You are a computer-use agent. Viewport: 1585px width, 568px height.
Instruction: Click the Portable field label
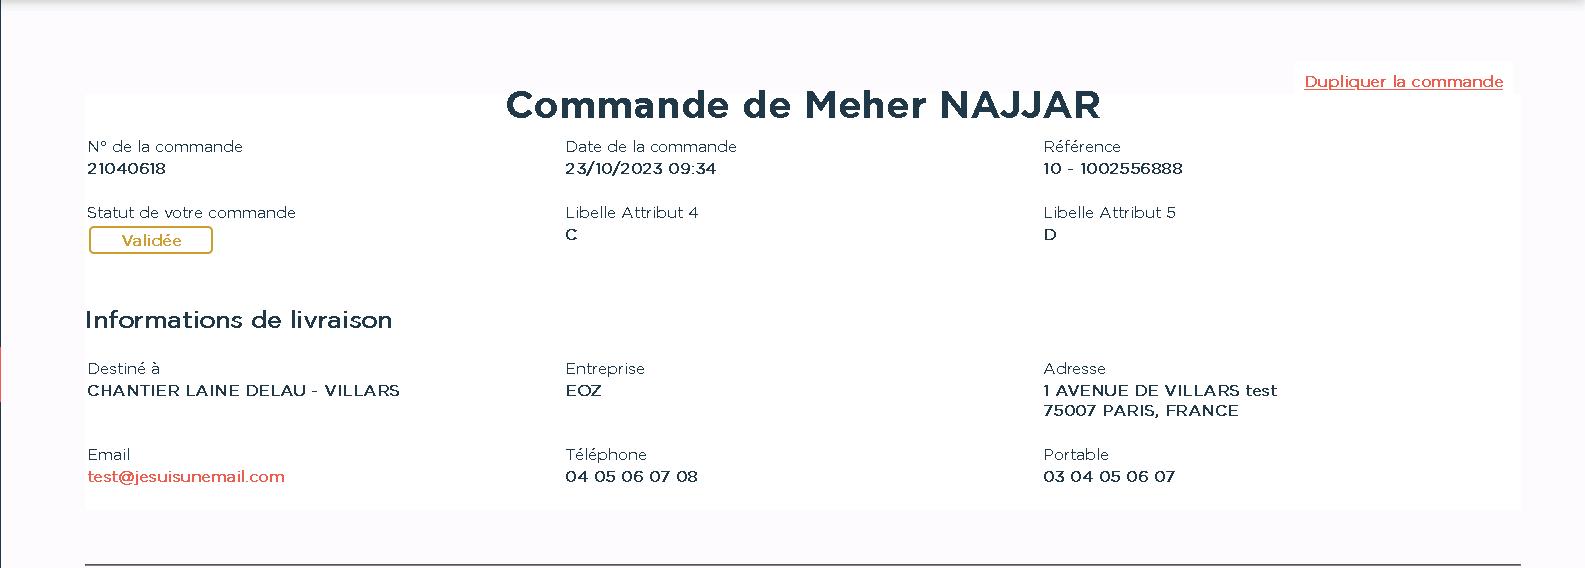[x=1075, y=455]
